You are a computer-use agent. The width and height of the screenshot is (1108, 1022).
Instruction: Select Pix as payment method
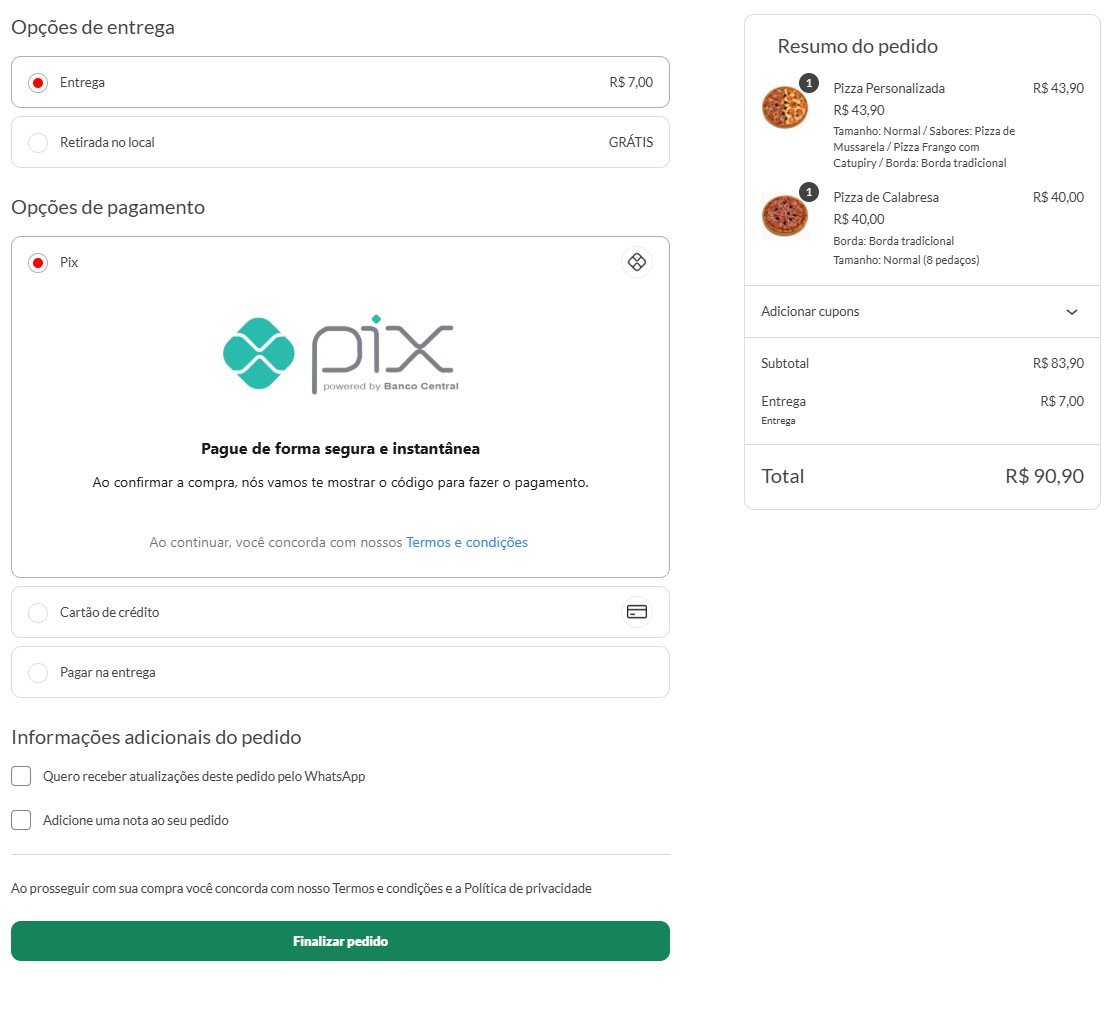(38, 263)
